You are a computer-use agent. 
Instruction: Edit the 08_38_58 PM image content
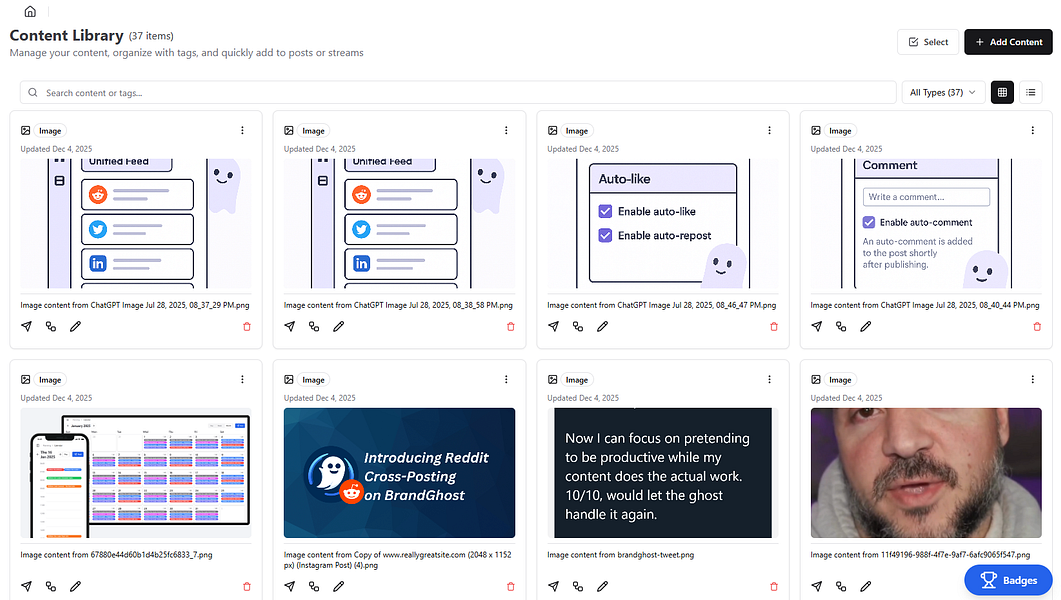(x=338, y=326)
